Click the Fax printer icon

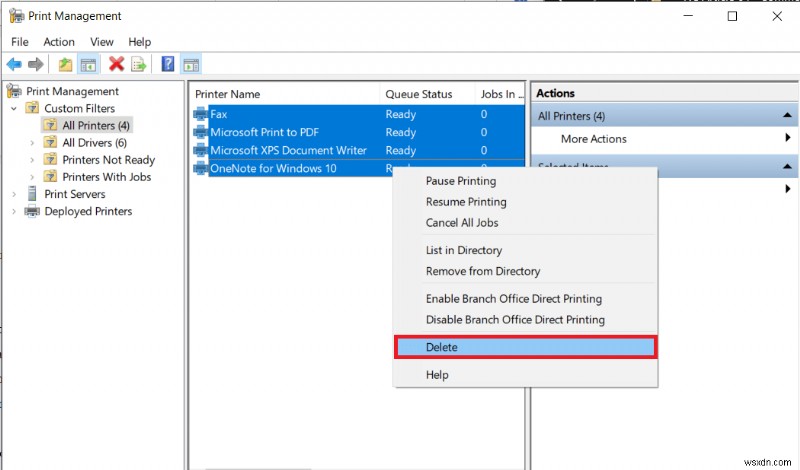201,114
